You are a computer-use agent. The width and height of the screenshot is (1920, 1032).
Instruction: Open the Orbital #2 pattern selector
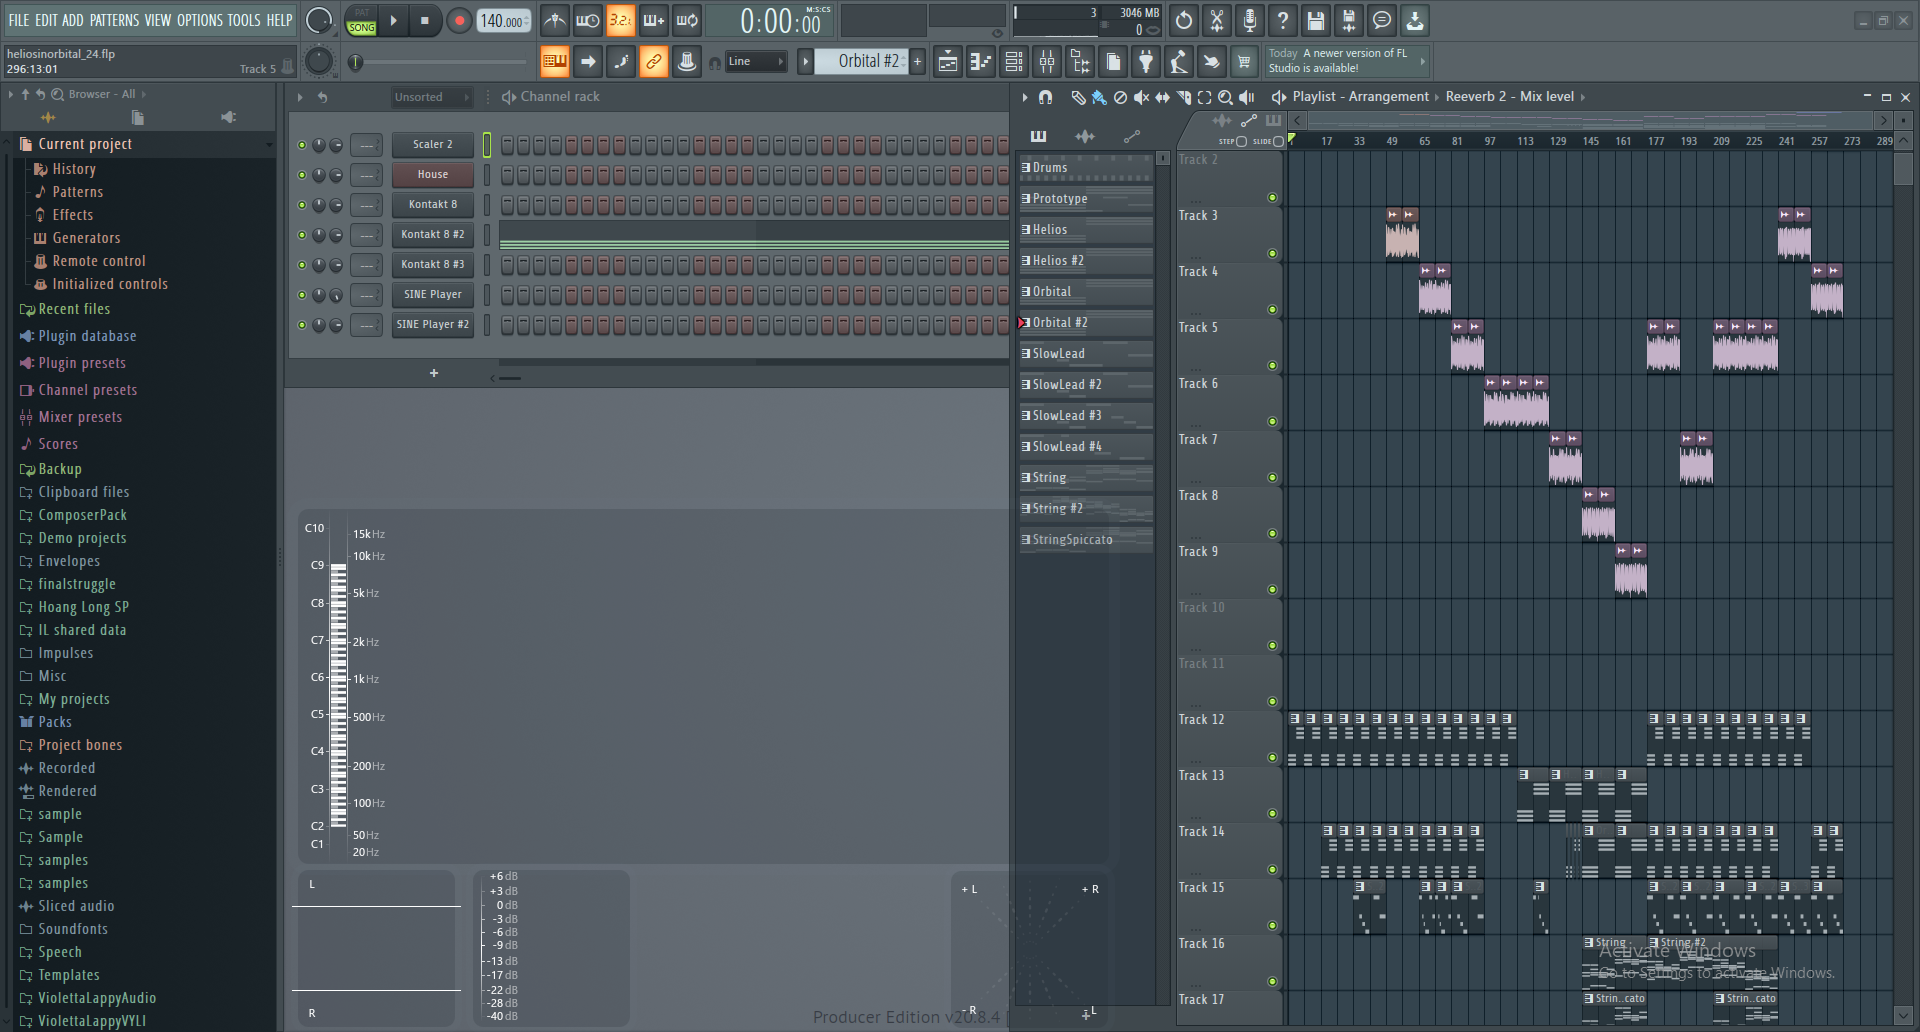pos(860,62)
